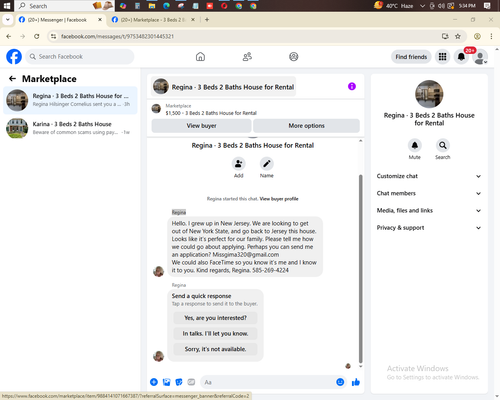Image resolution: width=500 pixels, height=400 pixels.
Task: Open Microsoft Edge from the taskbar
Action: (x=166, y=6)
